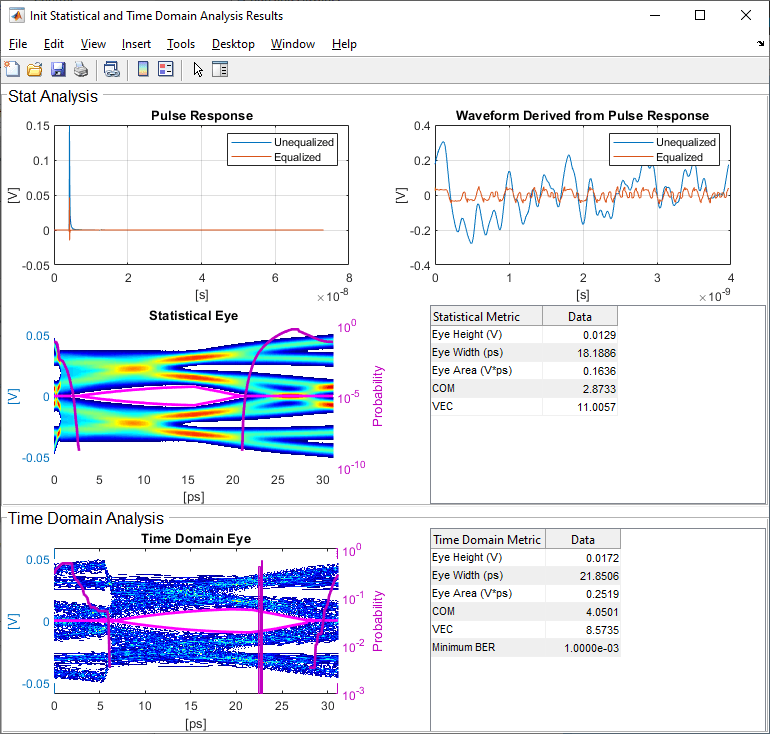The width and height of the screenshot is (770, 734).
Task: Click the Link Plot toolbar icon
Action: [x=112, y=69]
